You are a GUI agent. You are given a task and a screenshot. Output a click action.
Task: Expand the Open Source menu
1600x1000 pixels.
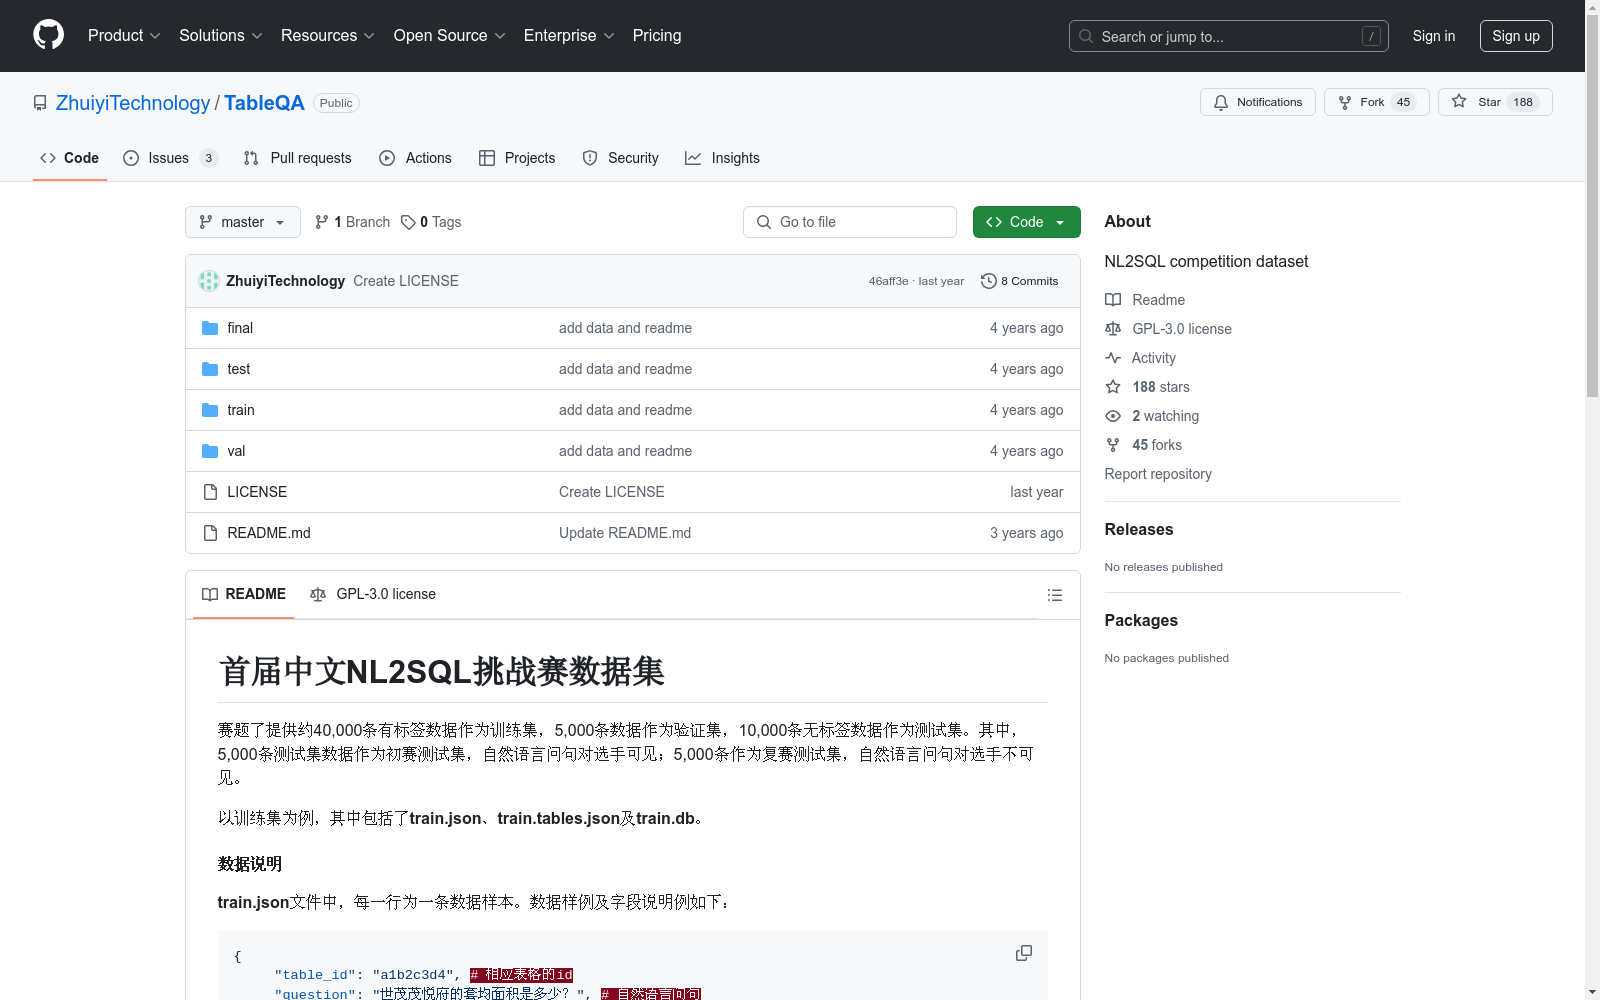[450, 35]
